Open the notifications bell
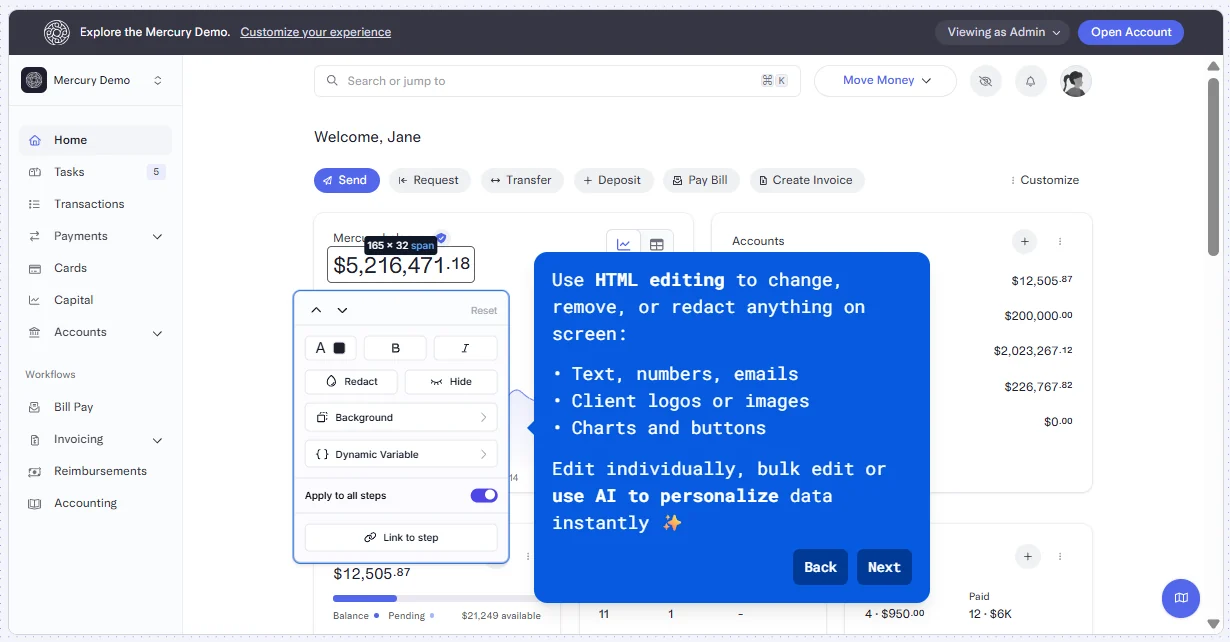The height and width of the screenshot is (642, 1230). click(1031, 81)
